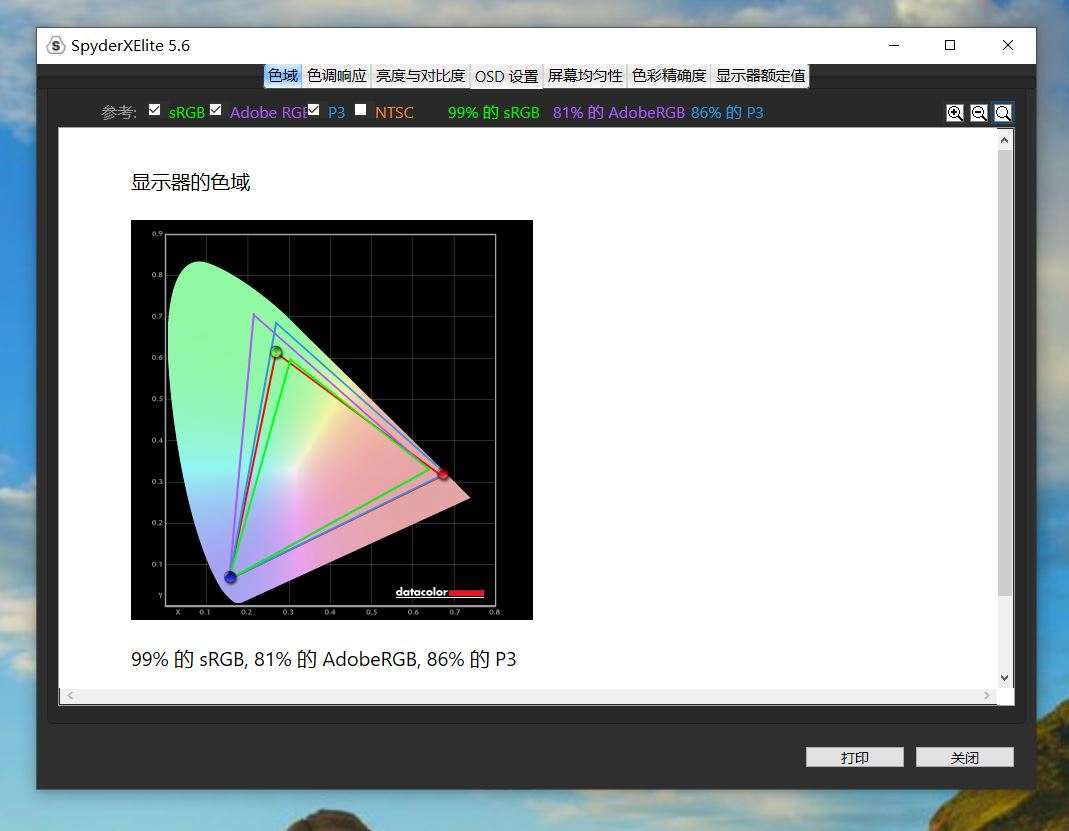Click the fit-to-window magnifier icon

pos(1003,113)
